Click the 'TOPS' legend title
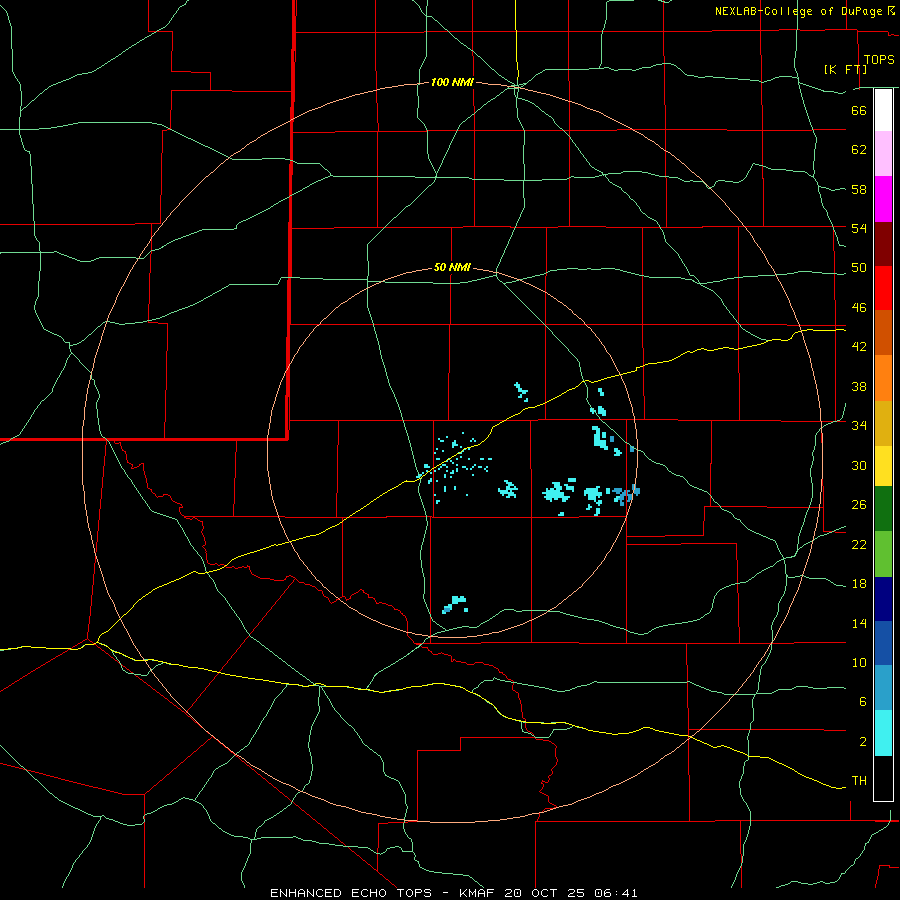 (879, 60)
